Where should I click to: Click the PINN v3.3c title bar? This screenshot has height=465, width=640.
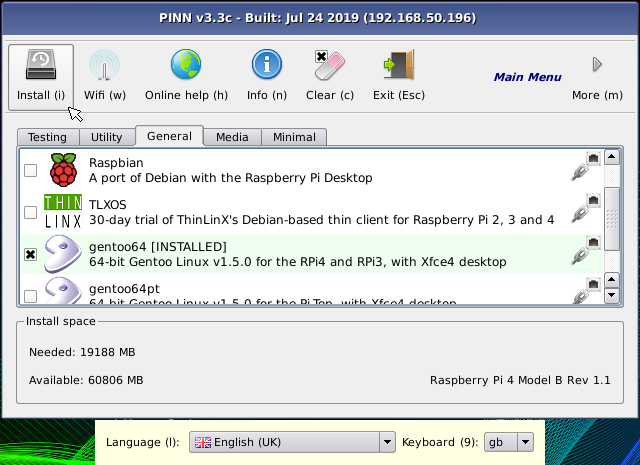tap(318, 18)
